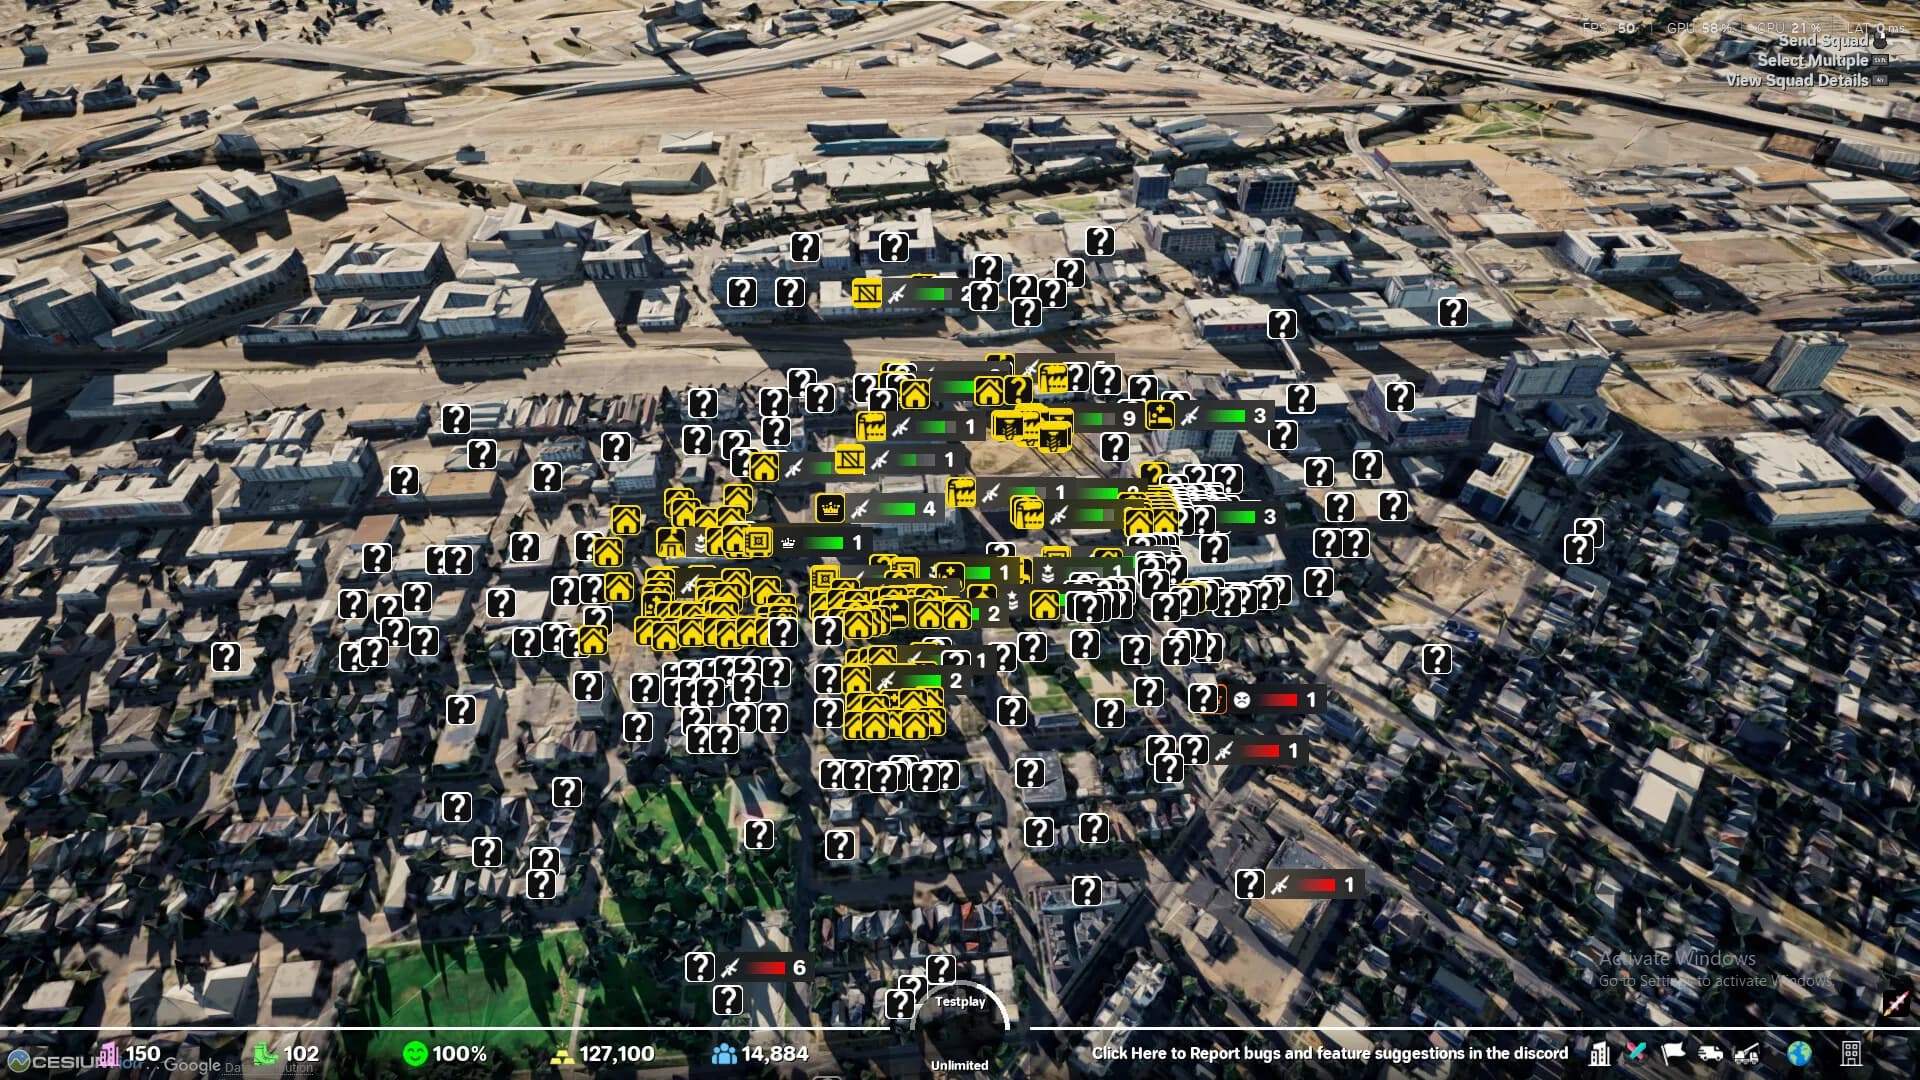Click the Select Multiple option
This screenshot has width=1920, height=1080.
[1812, 60]
